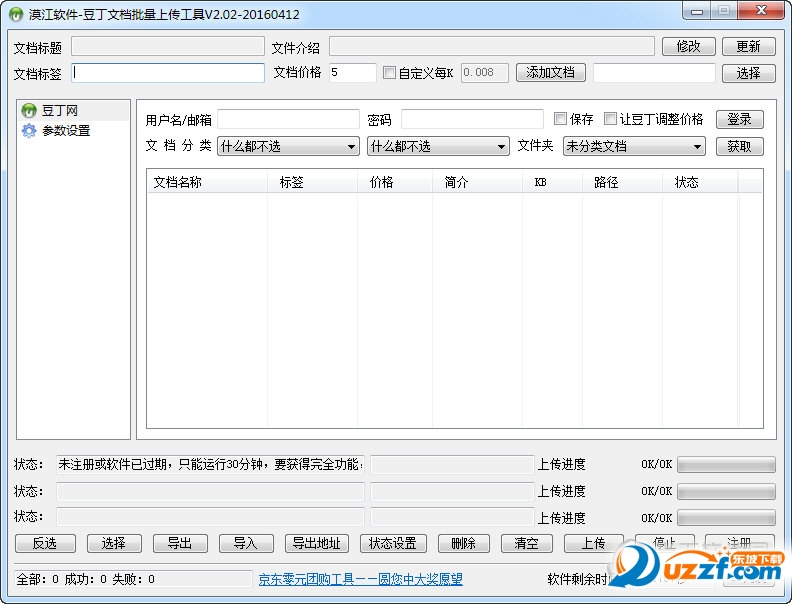Click first 上传进度 progress bar
This screenshot has width=792, height=604.
pos(726,465)
